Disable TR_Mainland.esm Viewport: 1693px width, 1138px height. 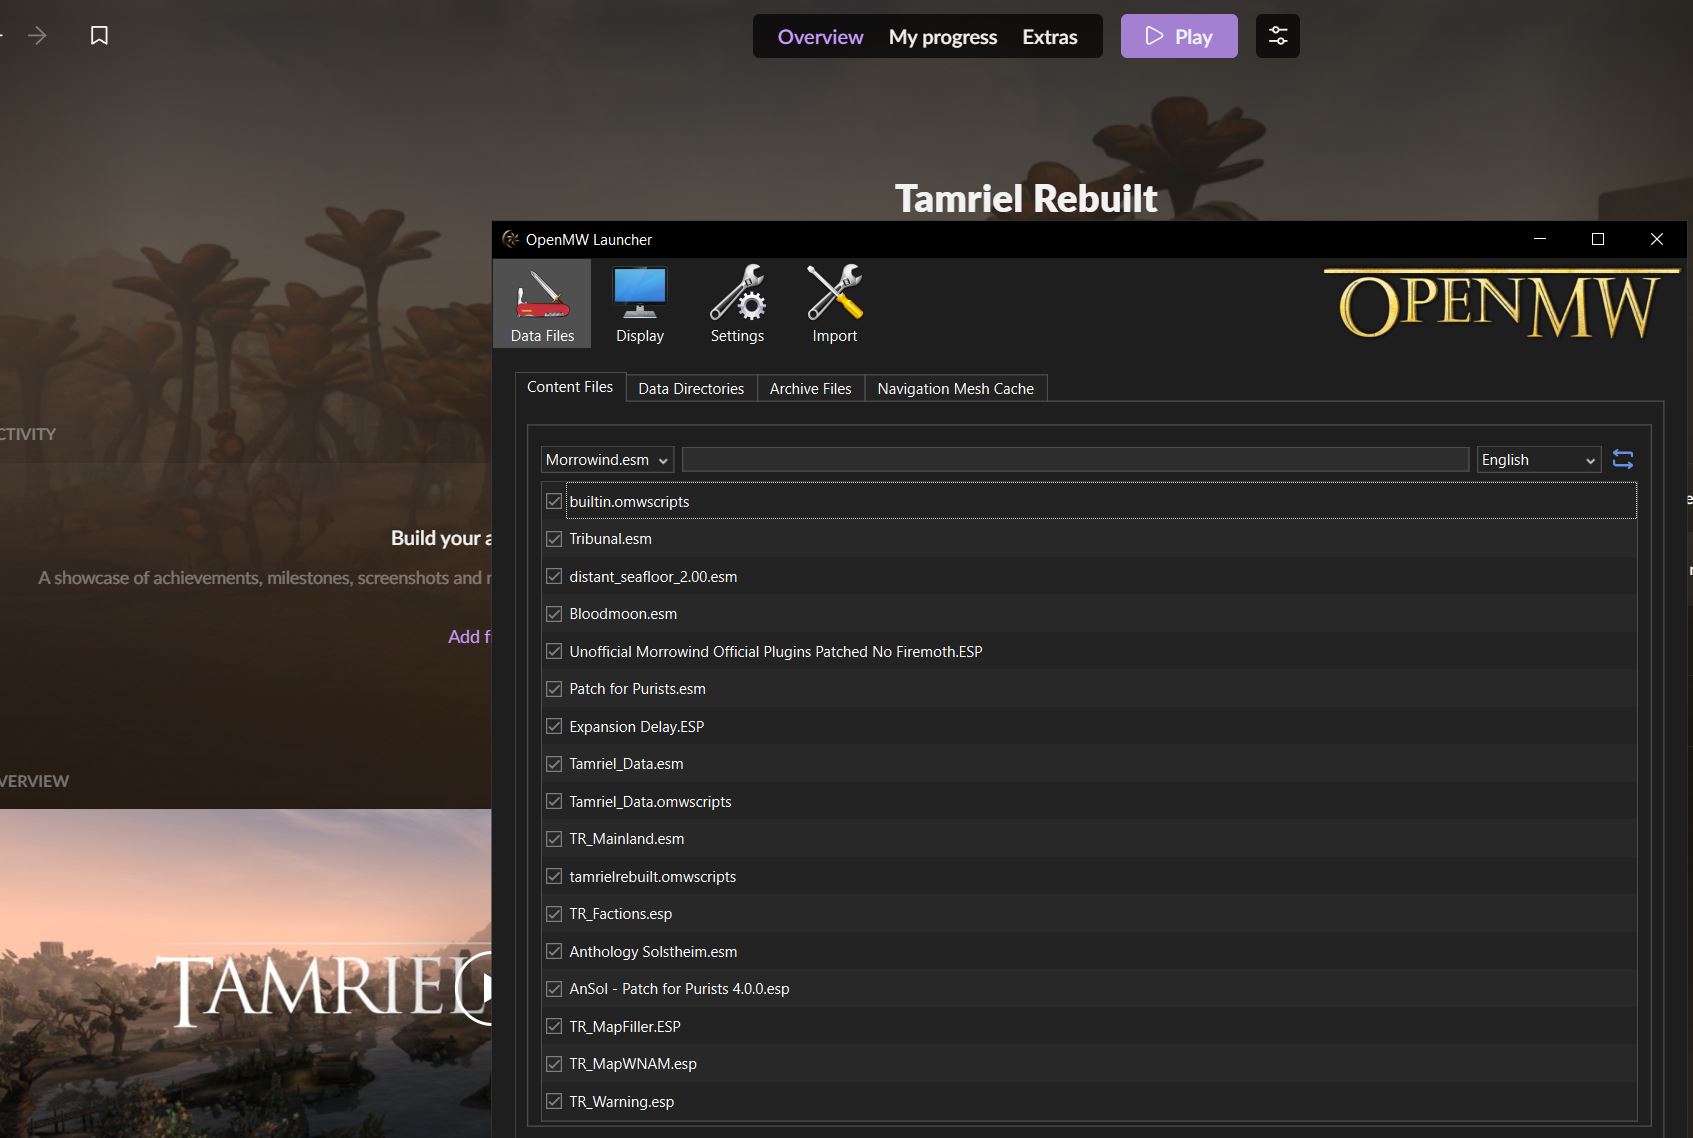pos(554,839)
